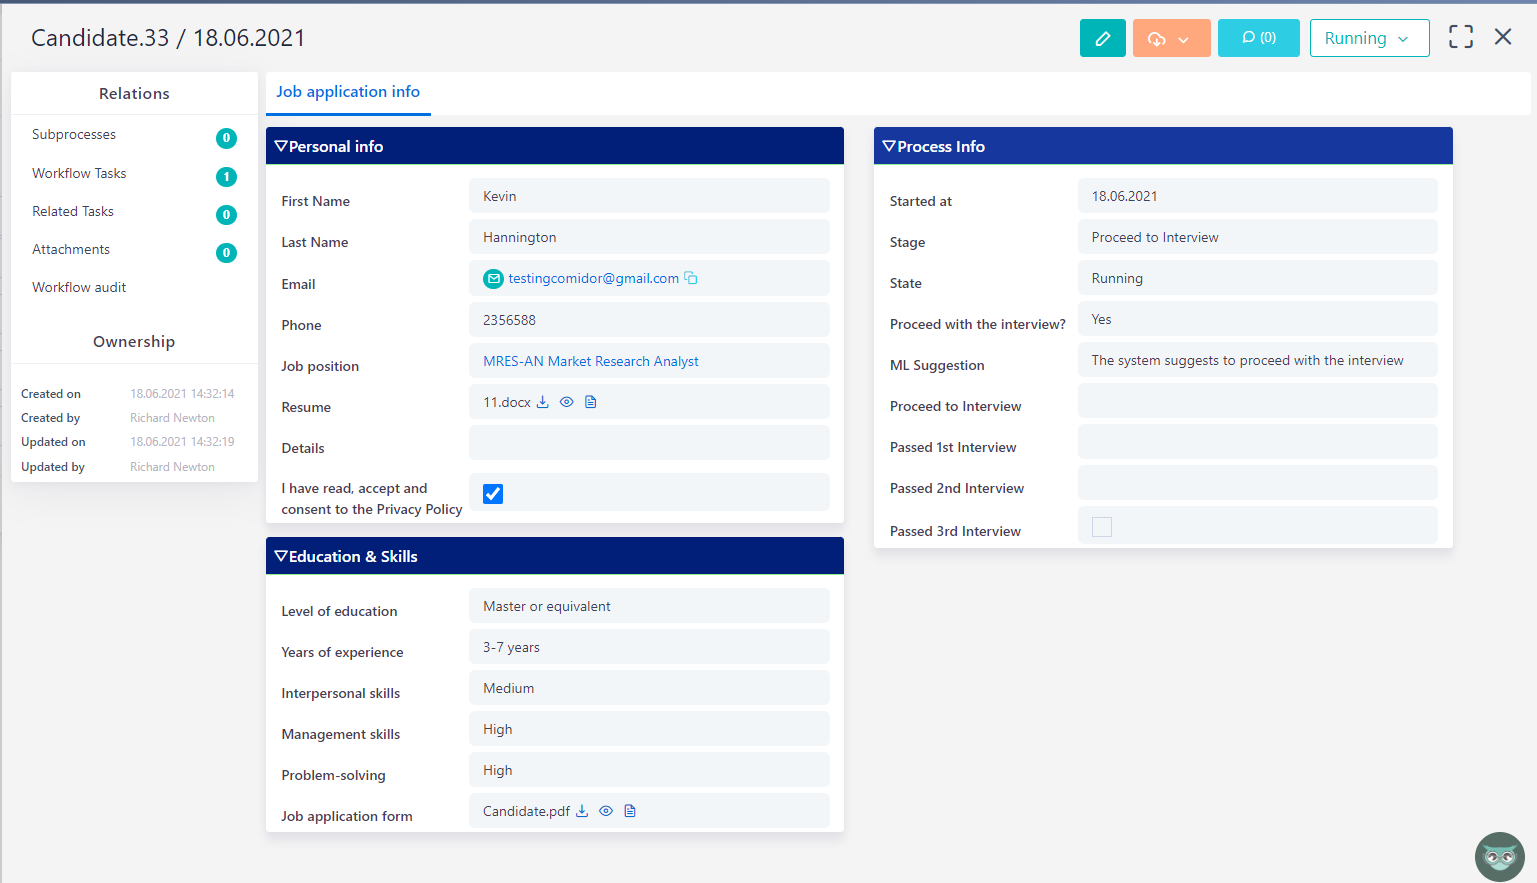
Task: Open the email envelope icon
Action: click(x=493, y=278)
